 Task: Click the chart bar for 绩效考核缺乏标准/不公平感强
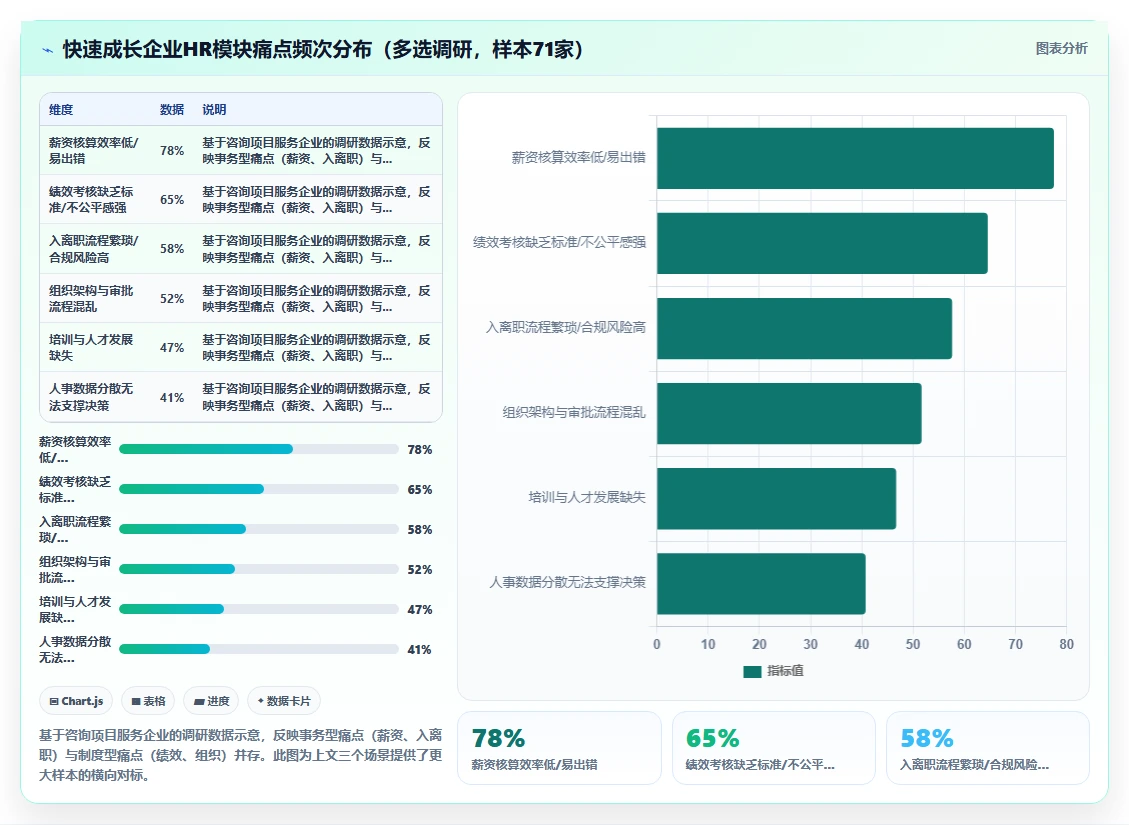pos(822,243)
